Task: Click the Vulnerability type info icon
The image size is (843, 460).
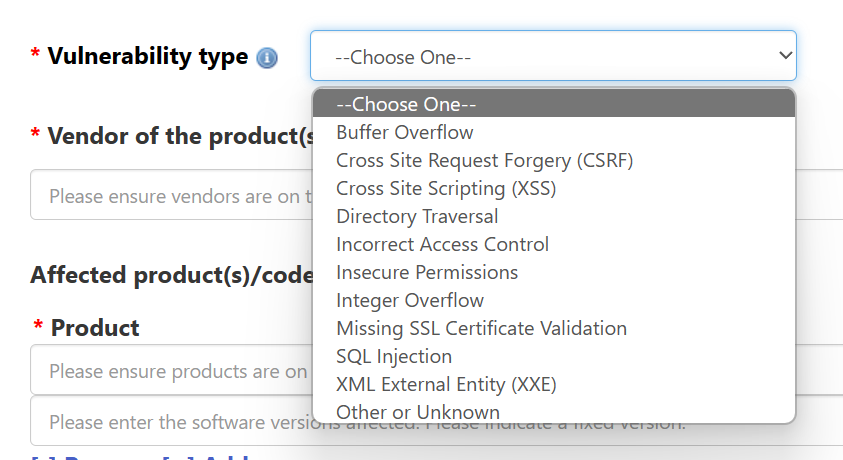Action: pyautogui.click(x=267, y=58)
